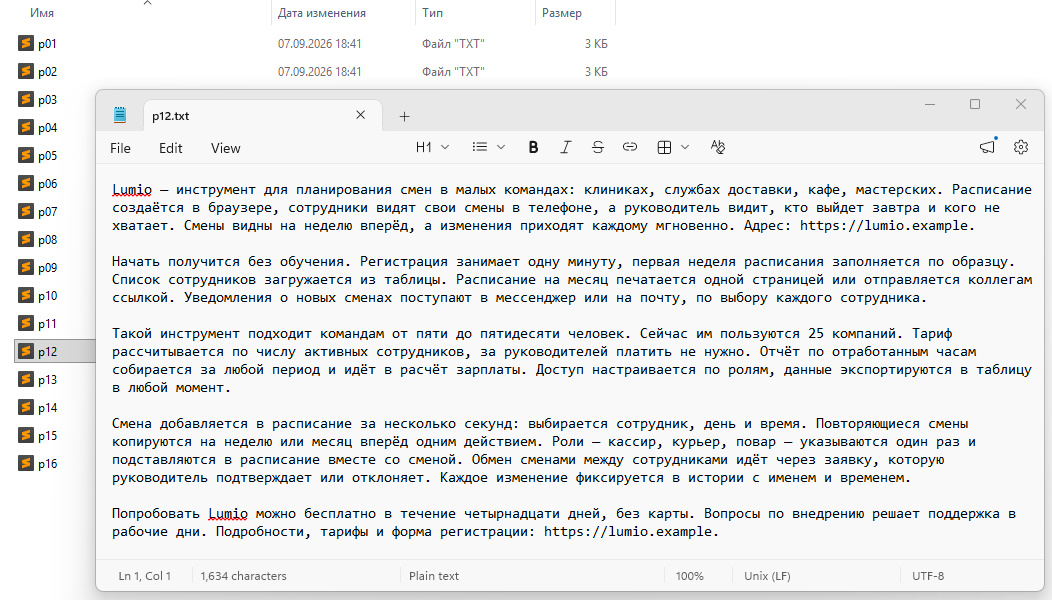Sort by Имя column in Explorer
The width and height of the screenshot is (1052, 600).
tap(42, 13)
